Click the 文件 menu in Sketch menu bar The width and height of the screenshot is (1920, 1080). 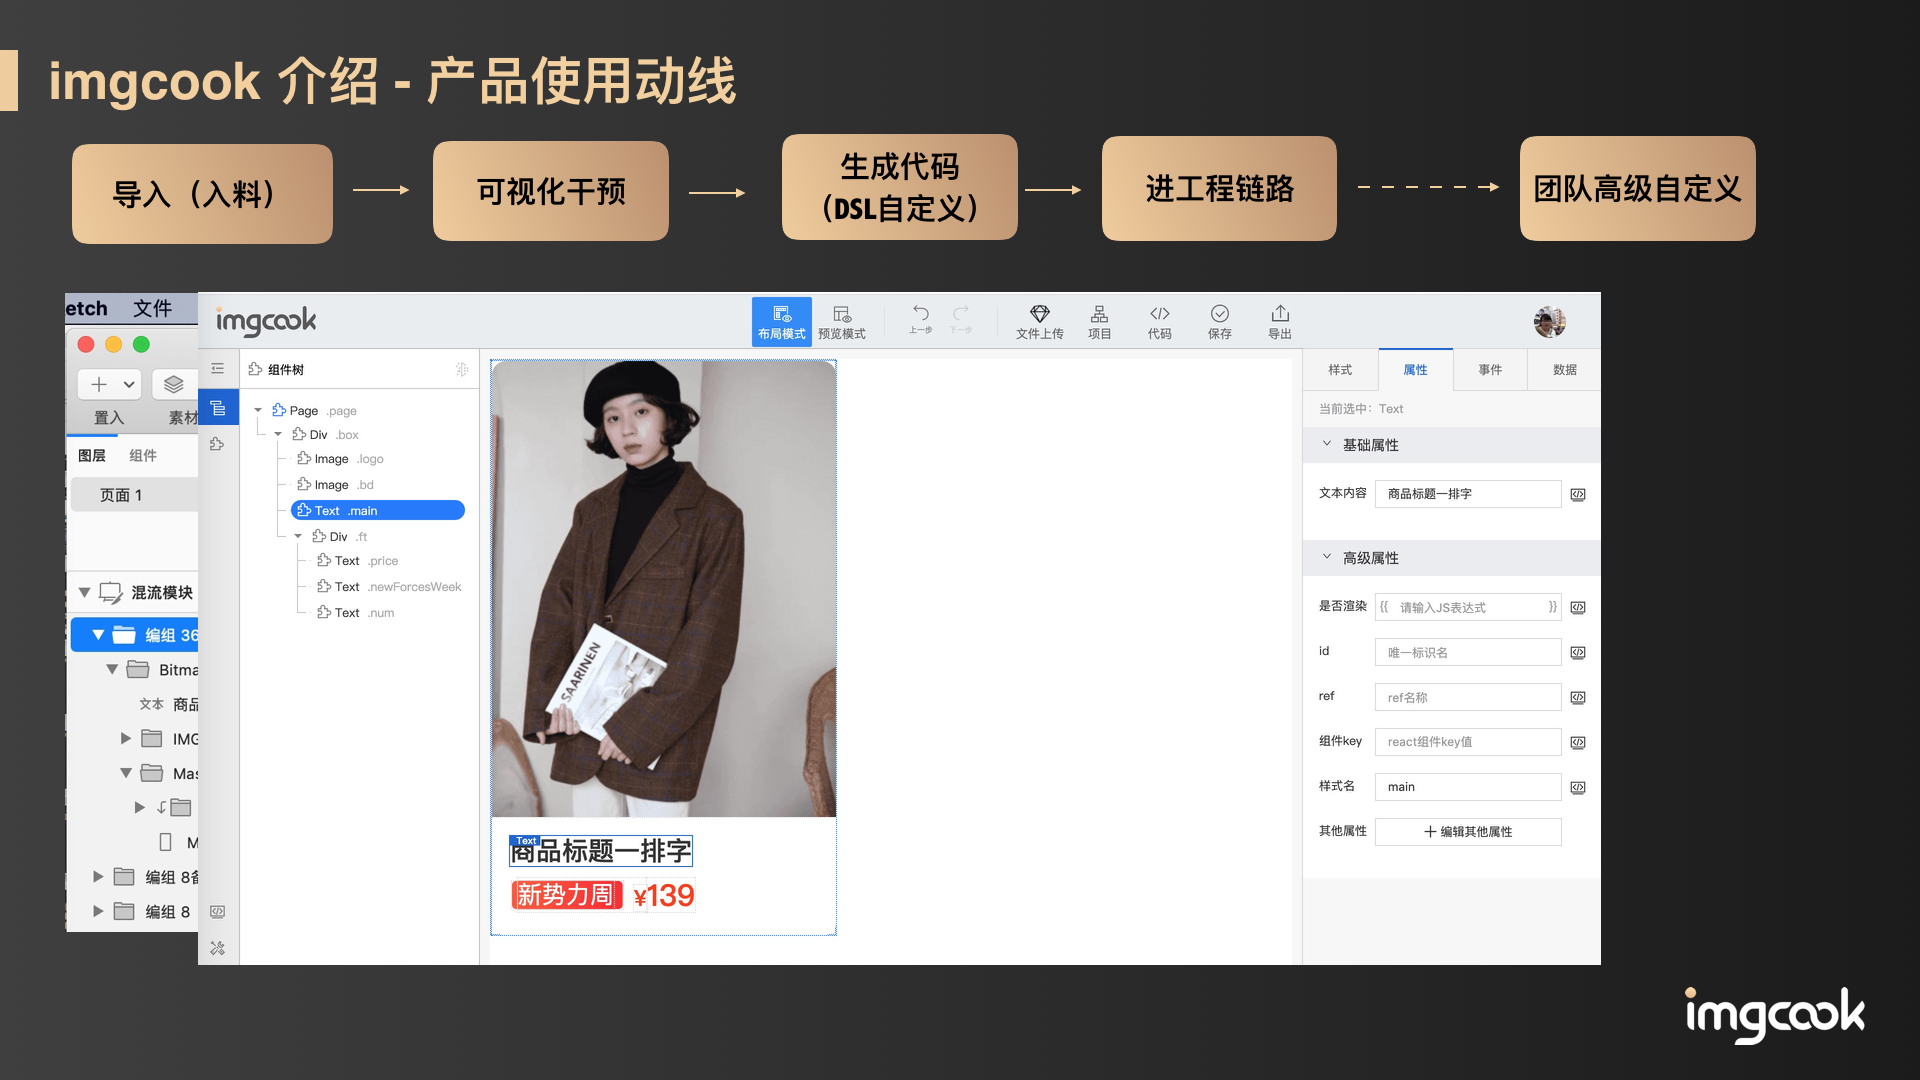(x=152, y=308)
